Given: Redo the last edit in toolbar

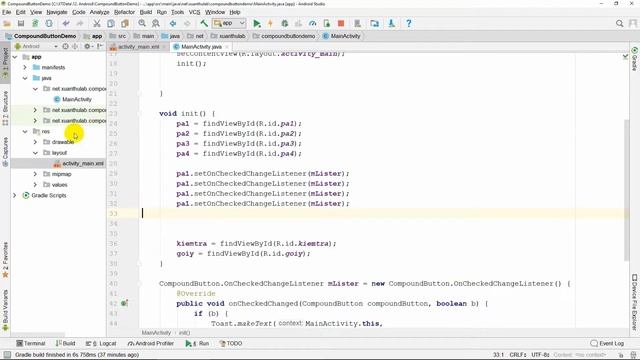Looking at the screenshot, I should tap(80, 23).
